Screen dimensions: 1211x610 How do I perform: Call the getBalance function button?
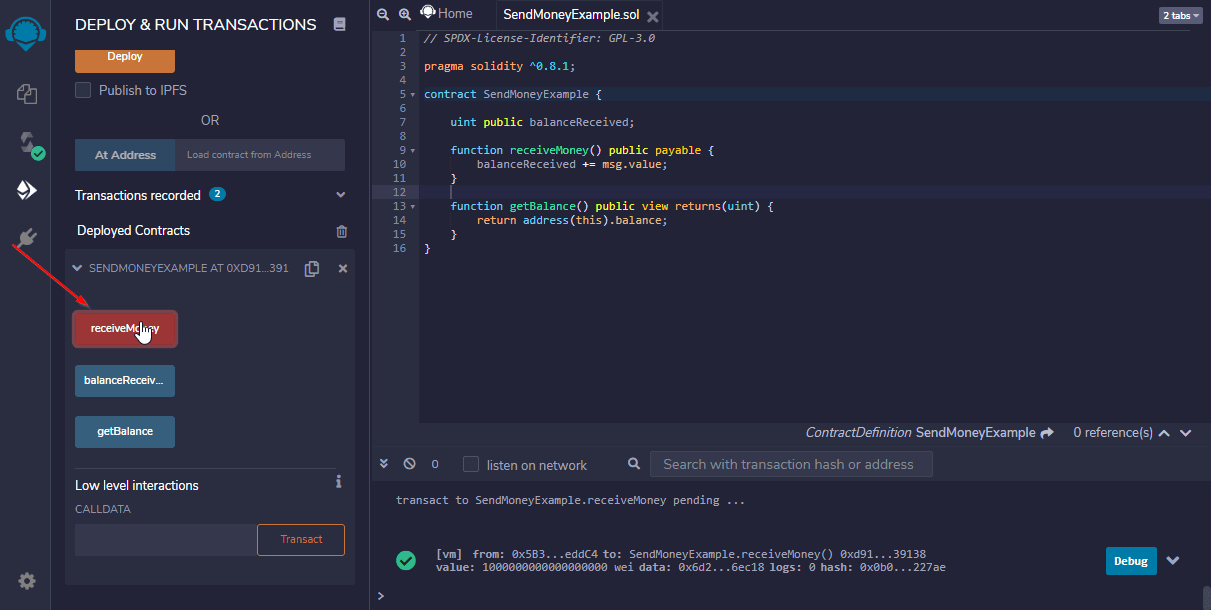125,432
